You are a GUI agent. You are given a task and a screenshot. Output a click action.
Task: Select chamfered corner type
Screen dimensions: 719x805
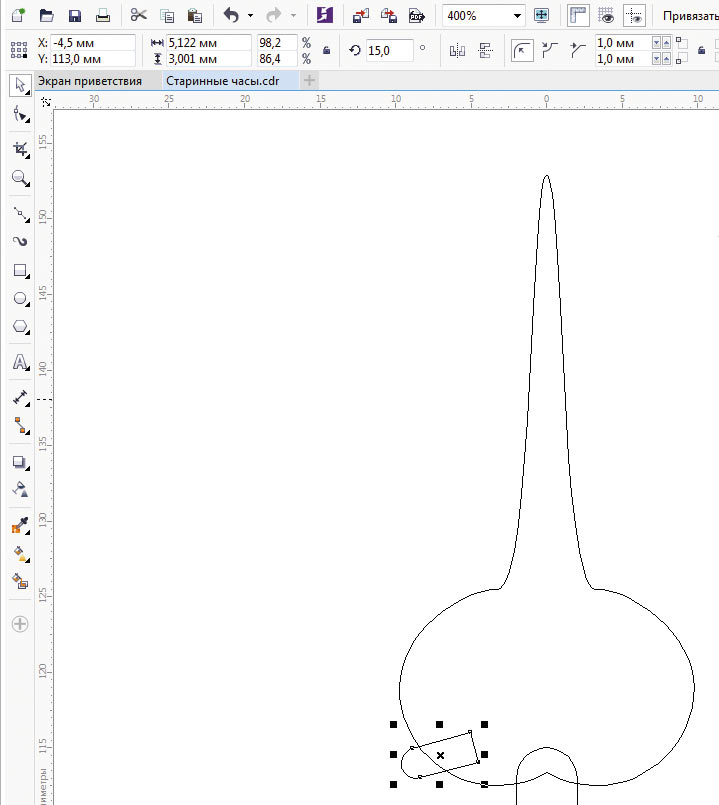tap(578, 50)
